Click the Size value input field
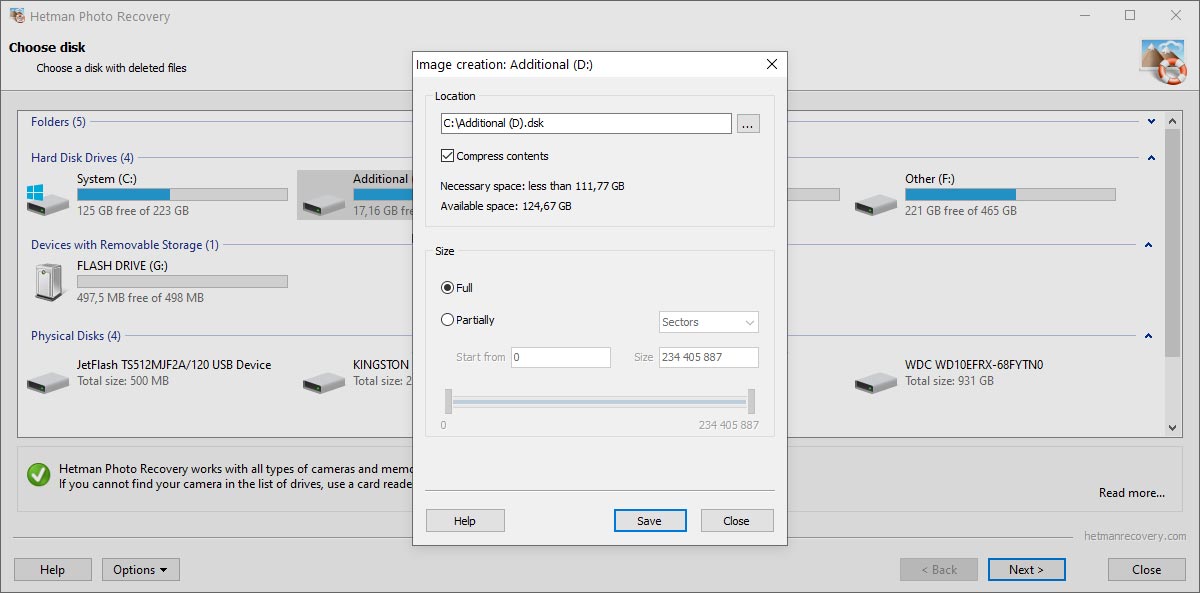This screenshot has height=593, width=1200. [x=709, y=358]
